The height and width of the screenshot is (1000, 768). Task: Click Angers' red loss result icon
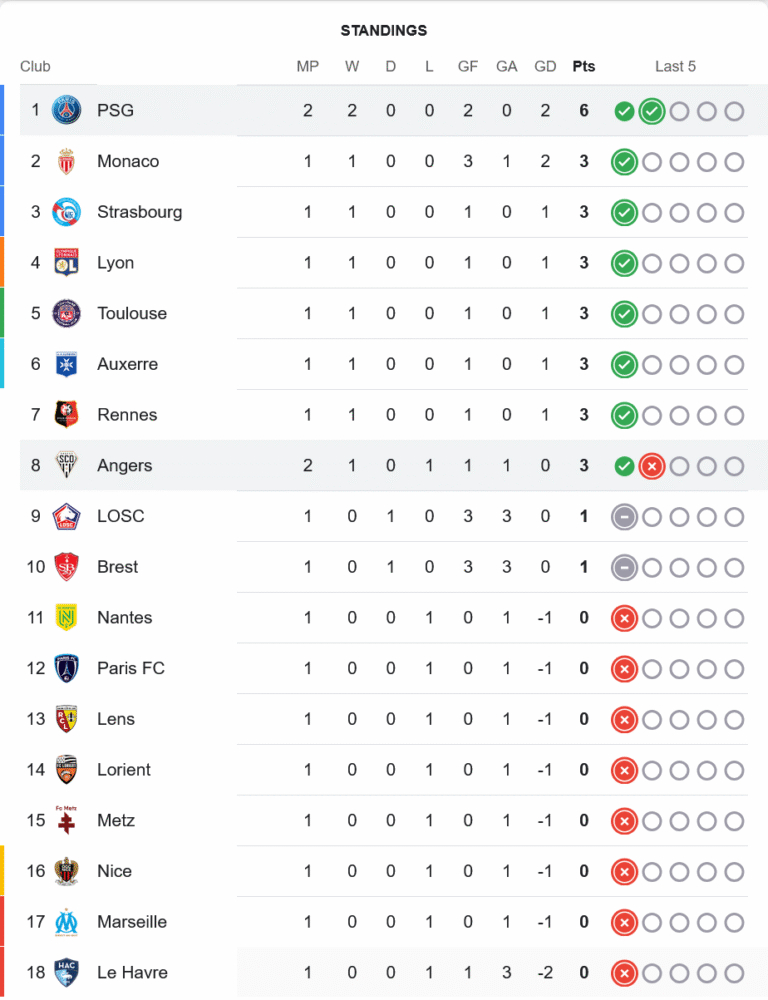pyautogui.click(x=652, y=466)
